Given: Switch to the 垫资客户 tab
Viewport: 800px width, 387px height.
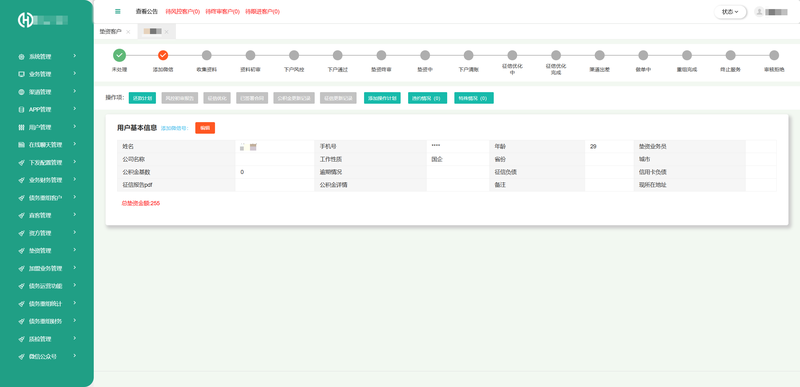Looking at the screenshot, I should (x=111, y=32).
